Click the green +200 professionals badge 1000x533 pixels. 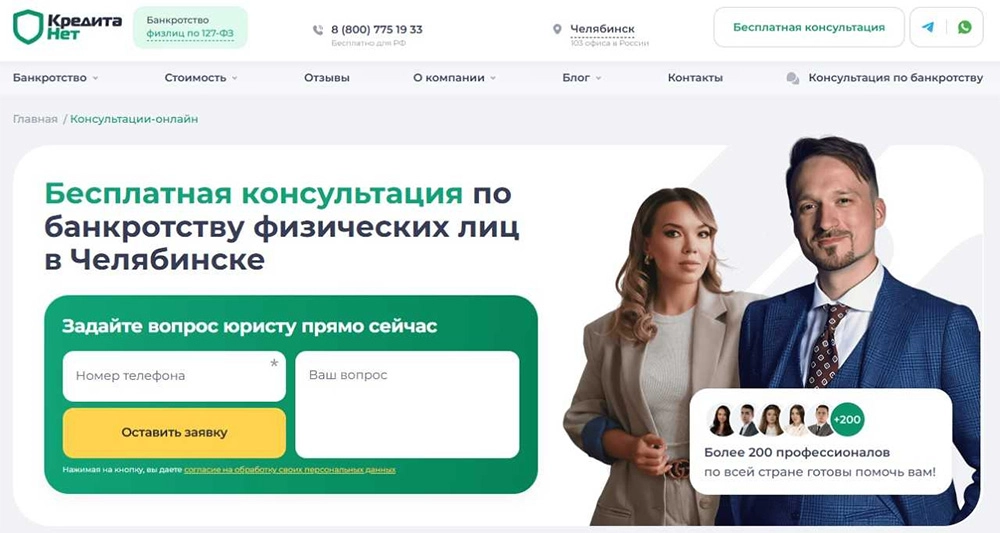coord(847,420)
